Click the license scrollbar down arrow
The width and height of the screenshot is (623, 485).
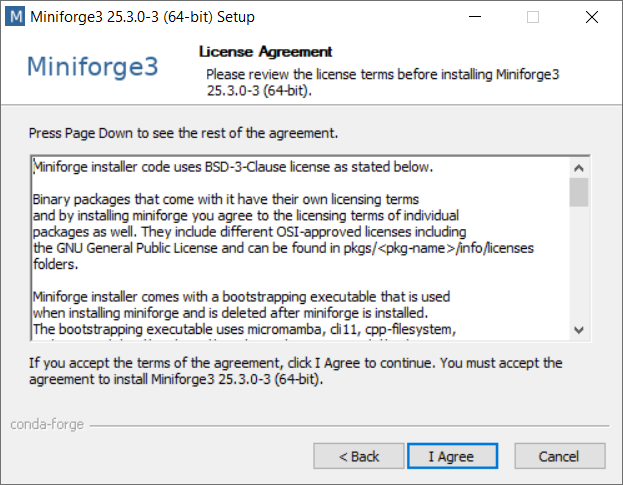point(578,330)
